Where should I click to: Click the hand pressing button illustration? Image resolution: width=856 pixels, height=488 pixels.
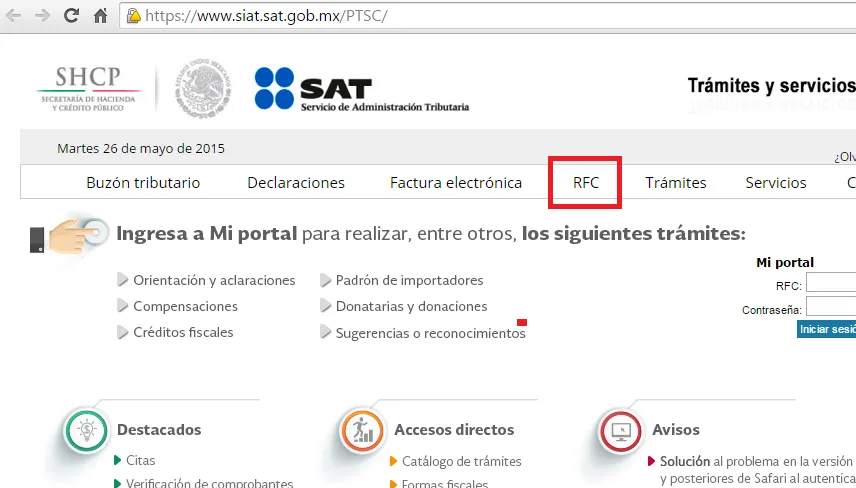coord(69,236)
